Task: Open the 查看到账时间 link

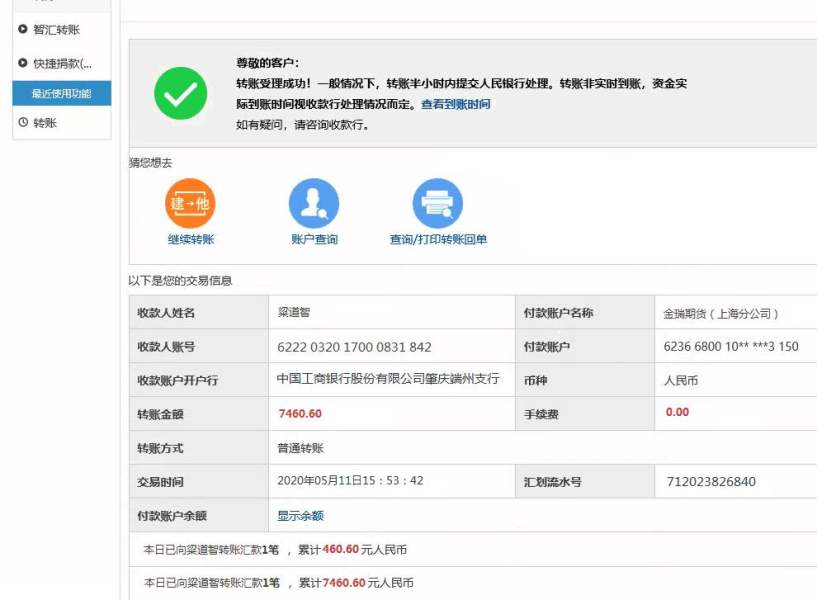Action: pyautogui.click(x=455, y=104)
